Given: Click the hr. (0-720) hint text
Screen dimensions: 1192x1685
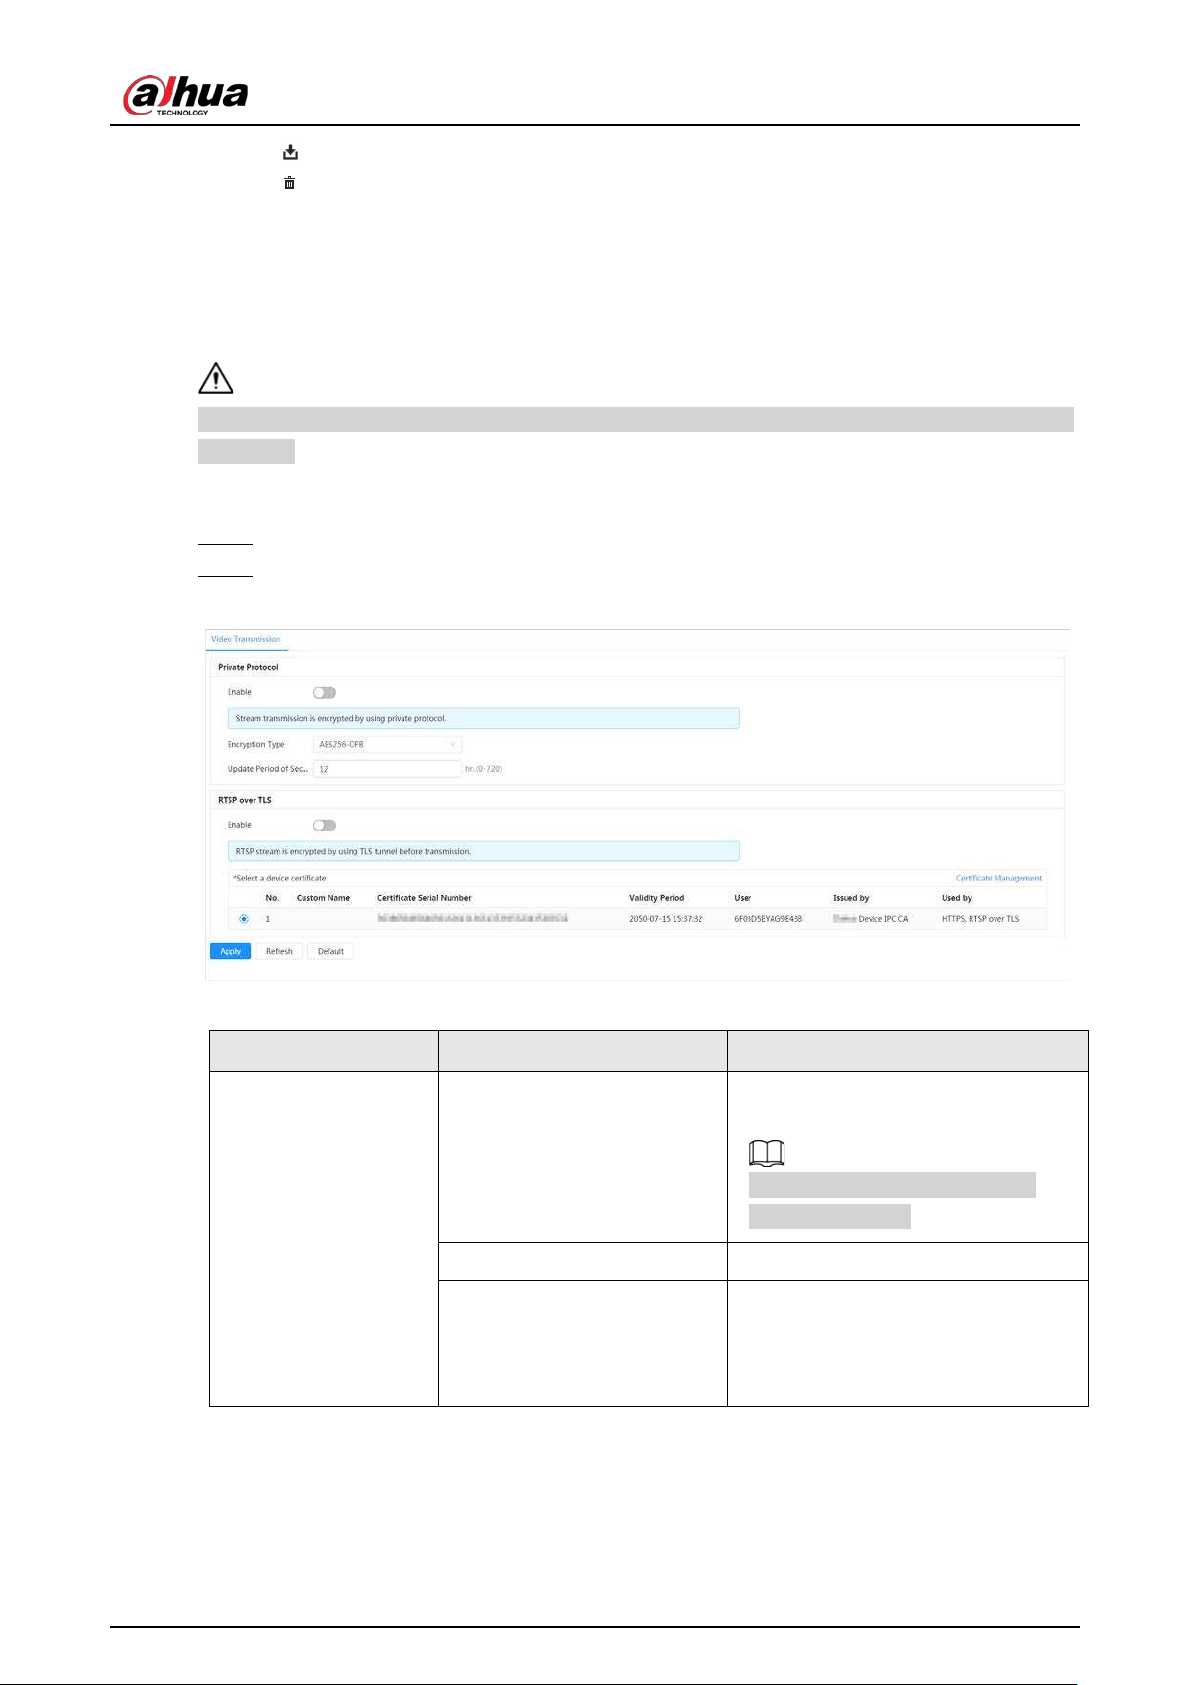Looking at the screenshot, I should [484, 769].
